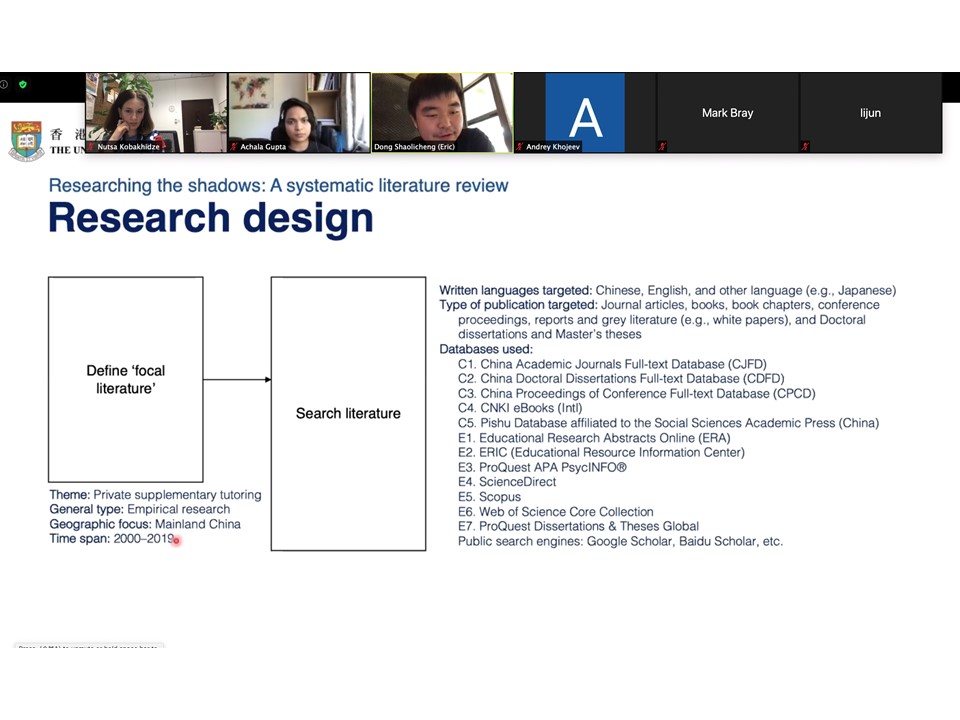The width and height of the screenshot is (960, 720).
Task: Click Achala Gupta's muted mic icon
Action: point(234,146)
